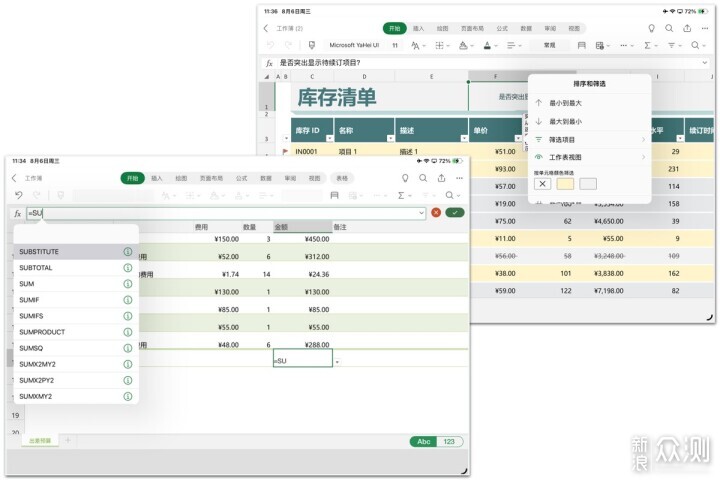
Task: Pick SUBSTITUTE from function suggestions
Action: pyautogui.click(x=76, y=252)
